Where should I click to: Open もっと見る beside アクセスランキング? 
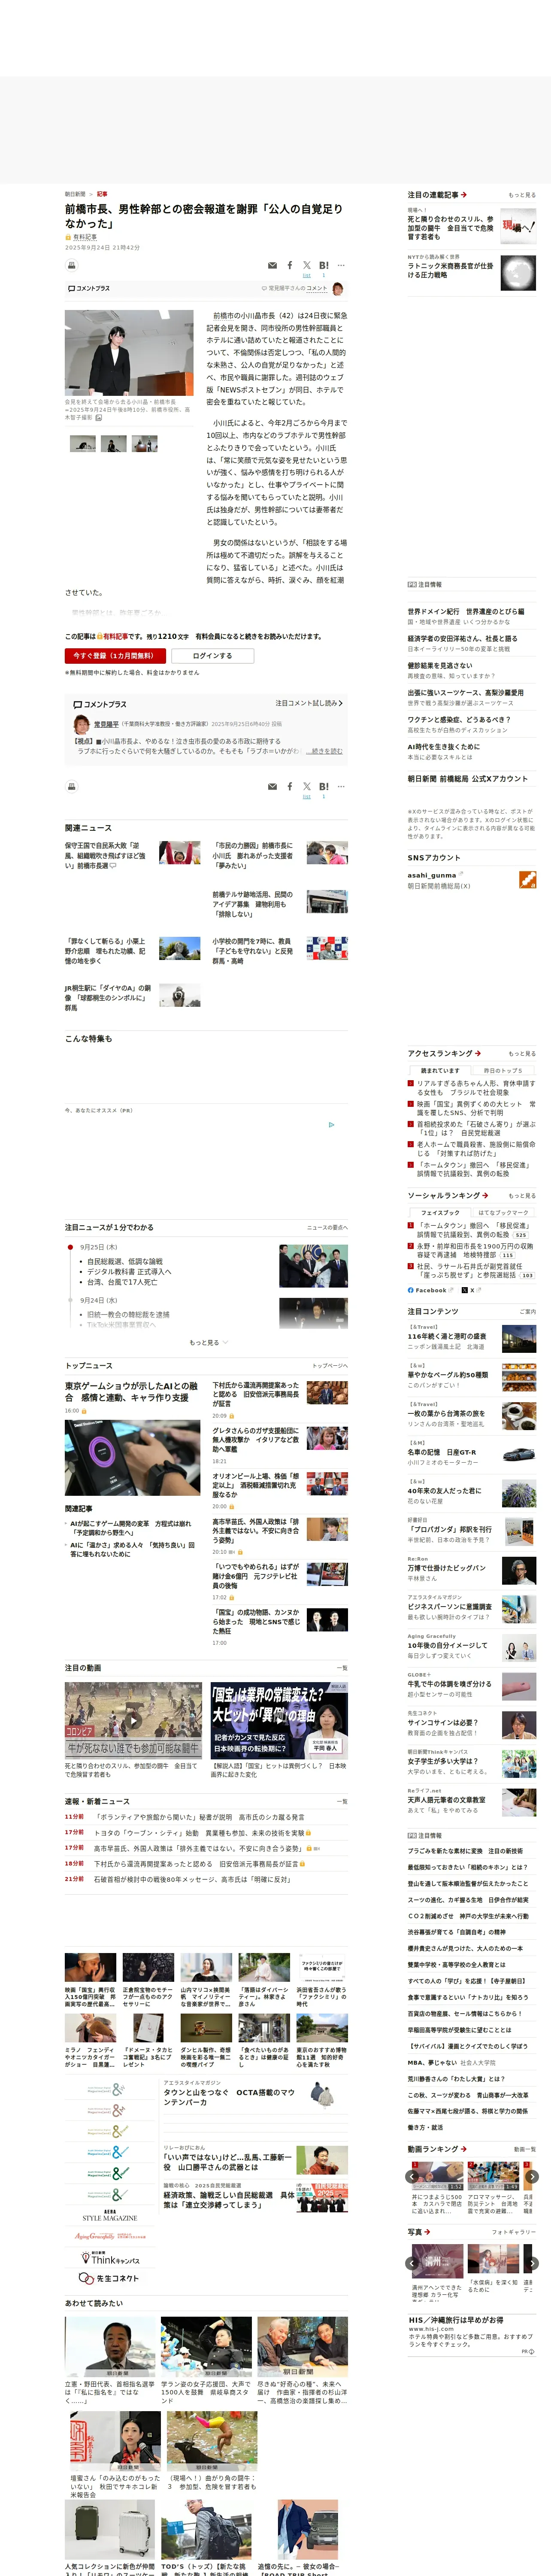522,1053
